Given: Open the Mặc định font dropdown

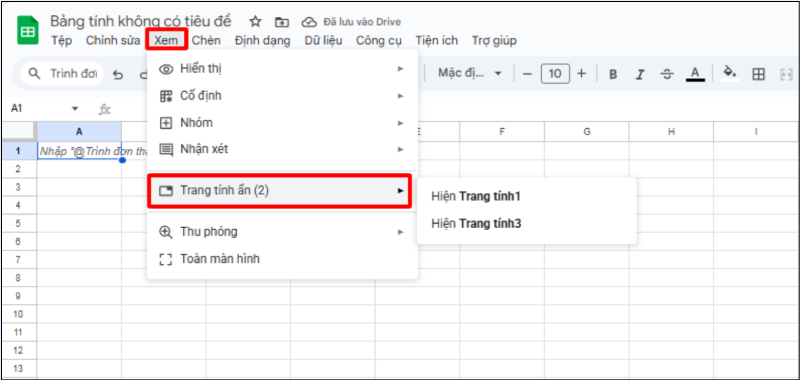Looking at the screenshot, I should 470,74.
